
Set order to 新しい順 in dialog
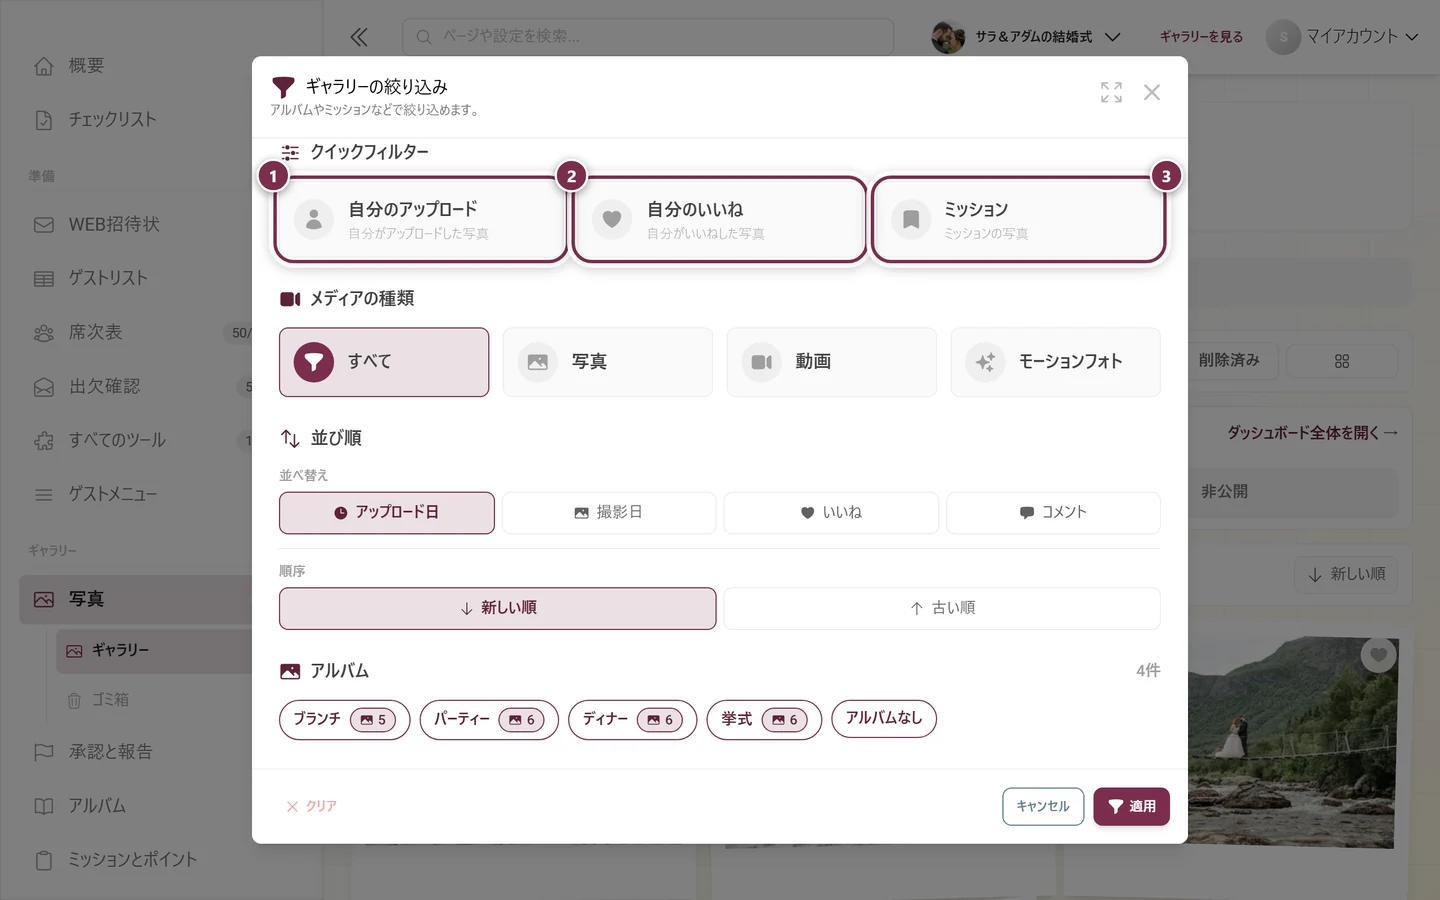click(x=498, y=608)
